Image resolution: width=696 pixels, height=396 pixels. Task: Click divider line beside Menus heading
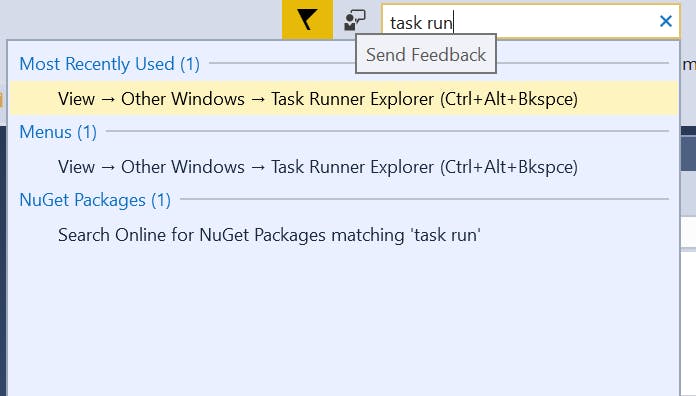[387, 131]
